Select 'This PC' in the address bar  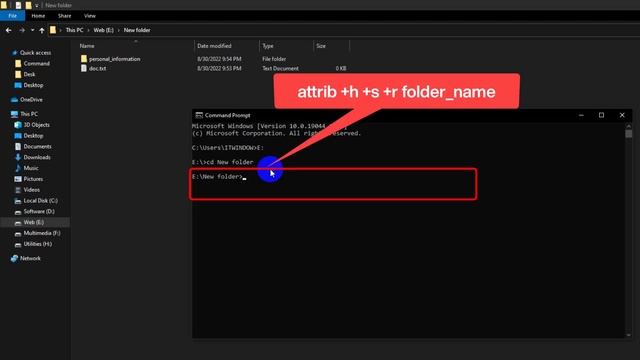pyautogui.click(x=74, y=30)
